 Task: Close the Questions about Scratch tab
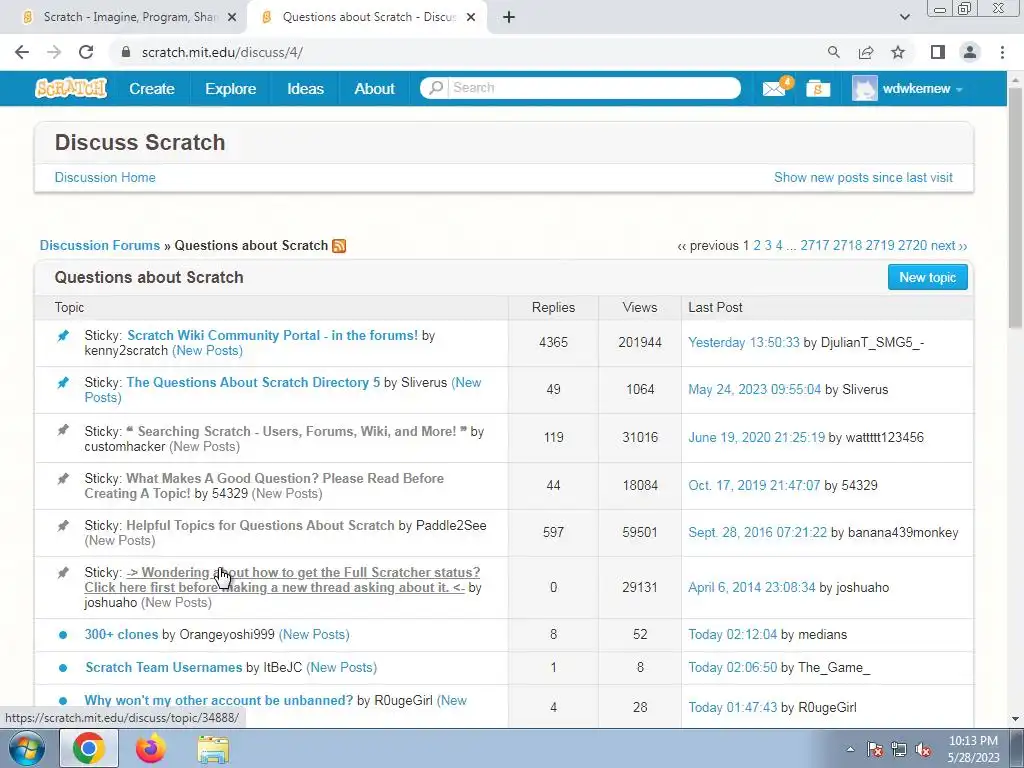(x=471, y=18)
